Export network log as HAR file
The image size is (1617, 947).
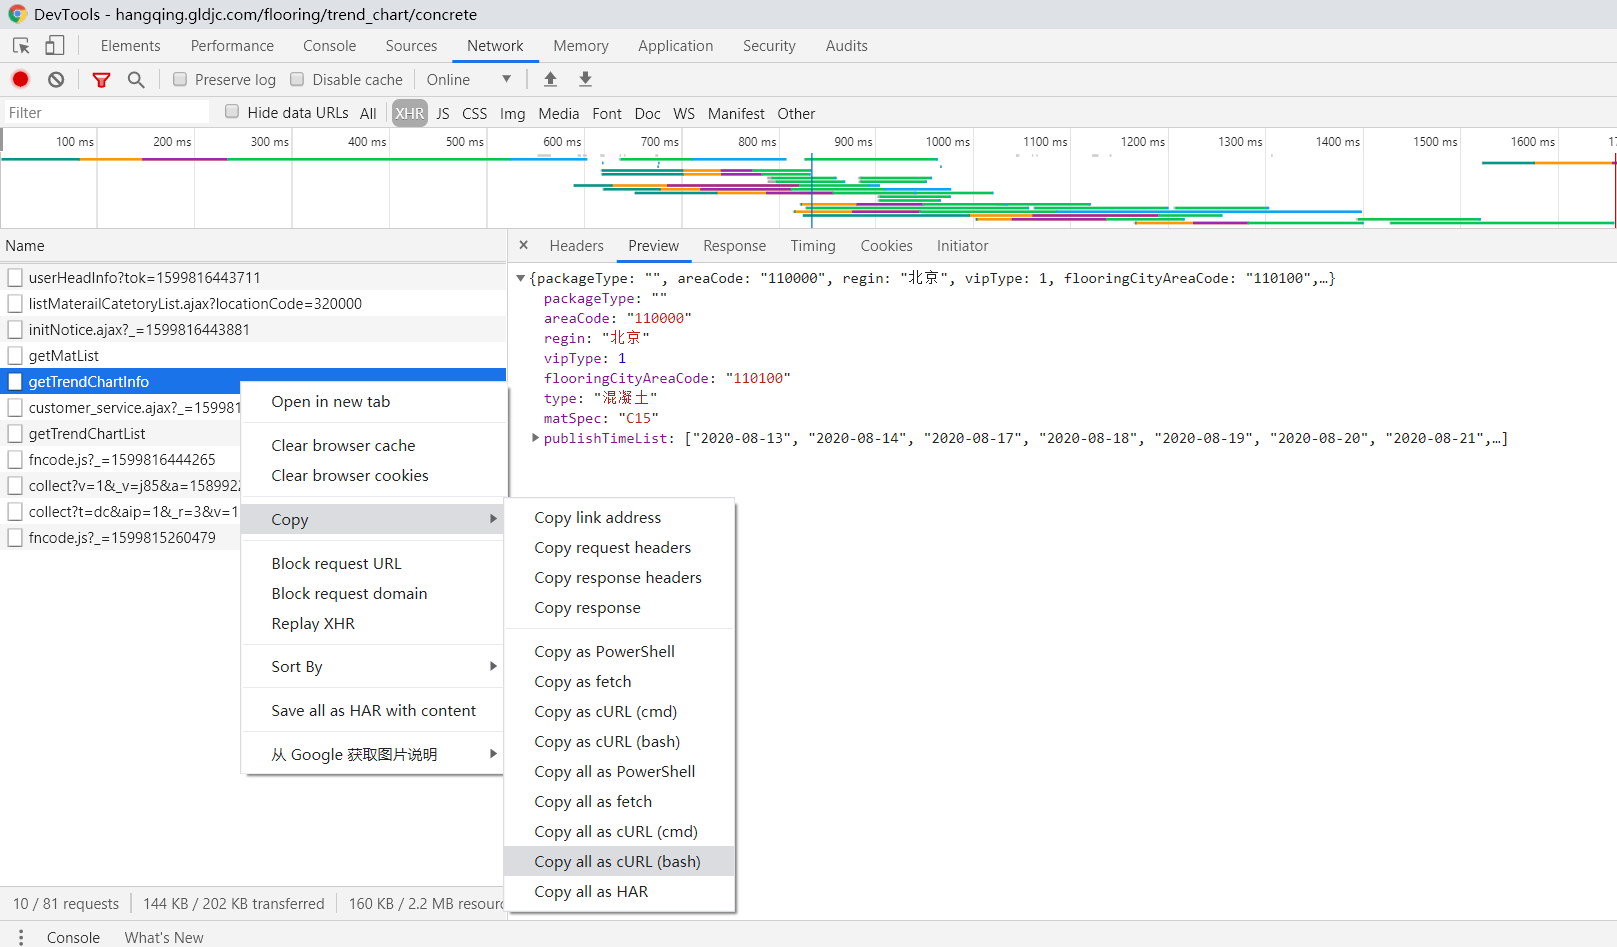point(585,78)
